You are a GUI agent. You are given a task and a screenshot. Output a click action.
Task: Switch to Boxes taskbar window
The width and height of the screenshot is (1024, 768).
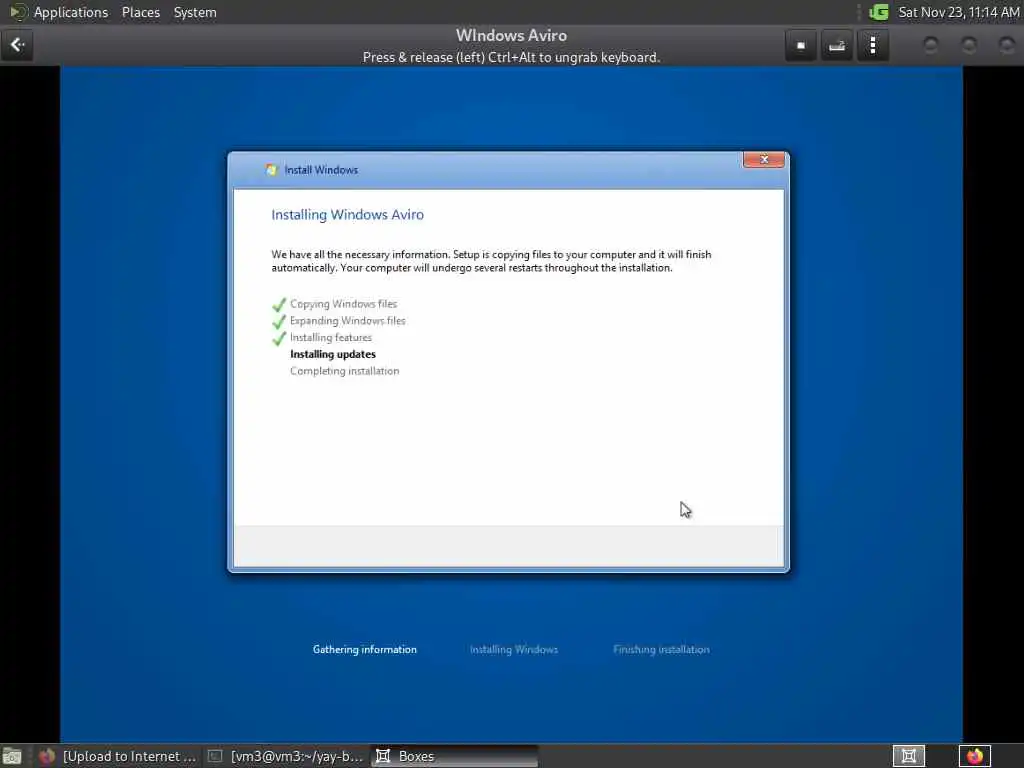pyautogui.click(x=455, y=756)
